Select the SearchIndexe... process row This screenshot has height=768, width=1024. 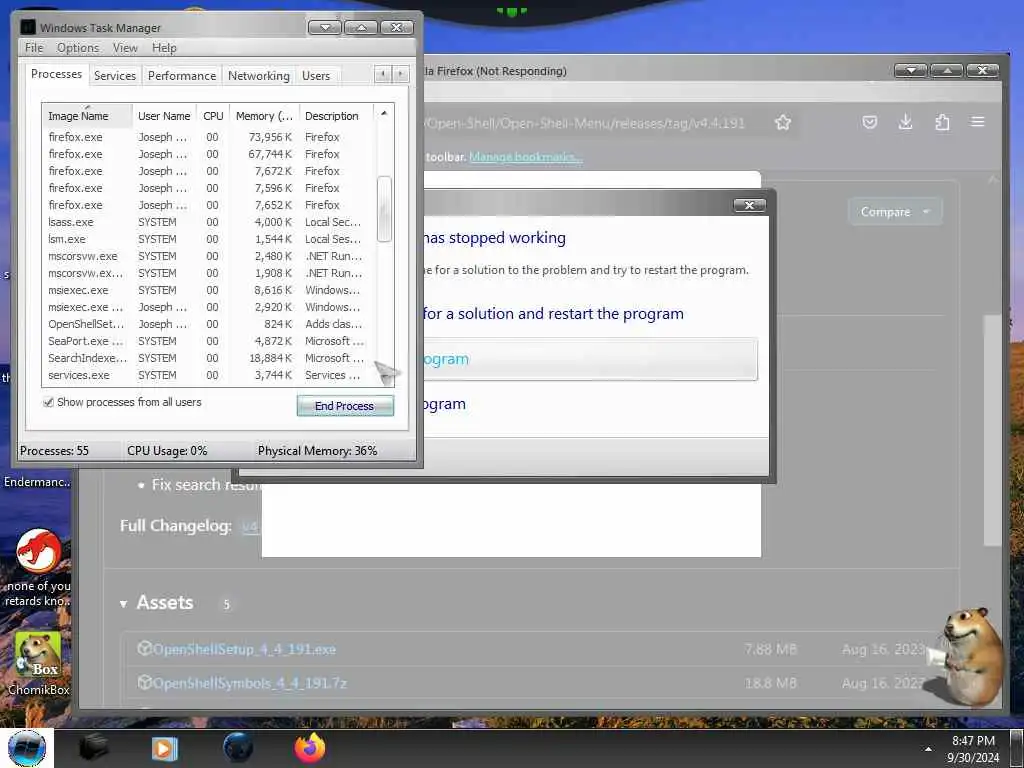click(x=209, y=358)
